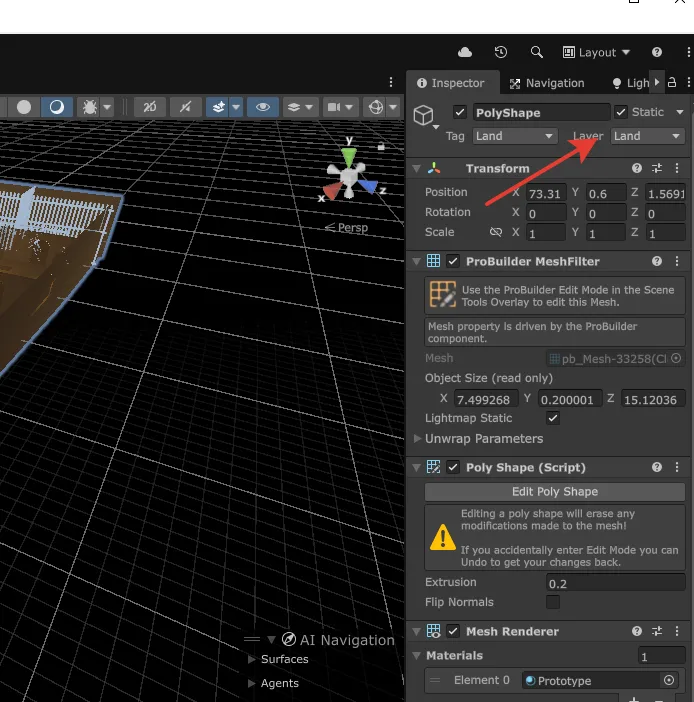
Task: Click the Edit Poly Shape button
Action: 555,492
